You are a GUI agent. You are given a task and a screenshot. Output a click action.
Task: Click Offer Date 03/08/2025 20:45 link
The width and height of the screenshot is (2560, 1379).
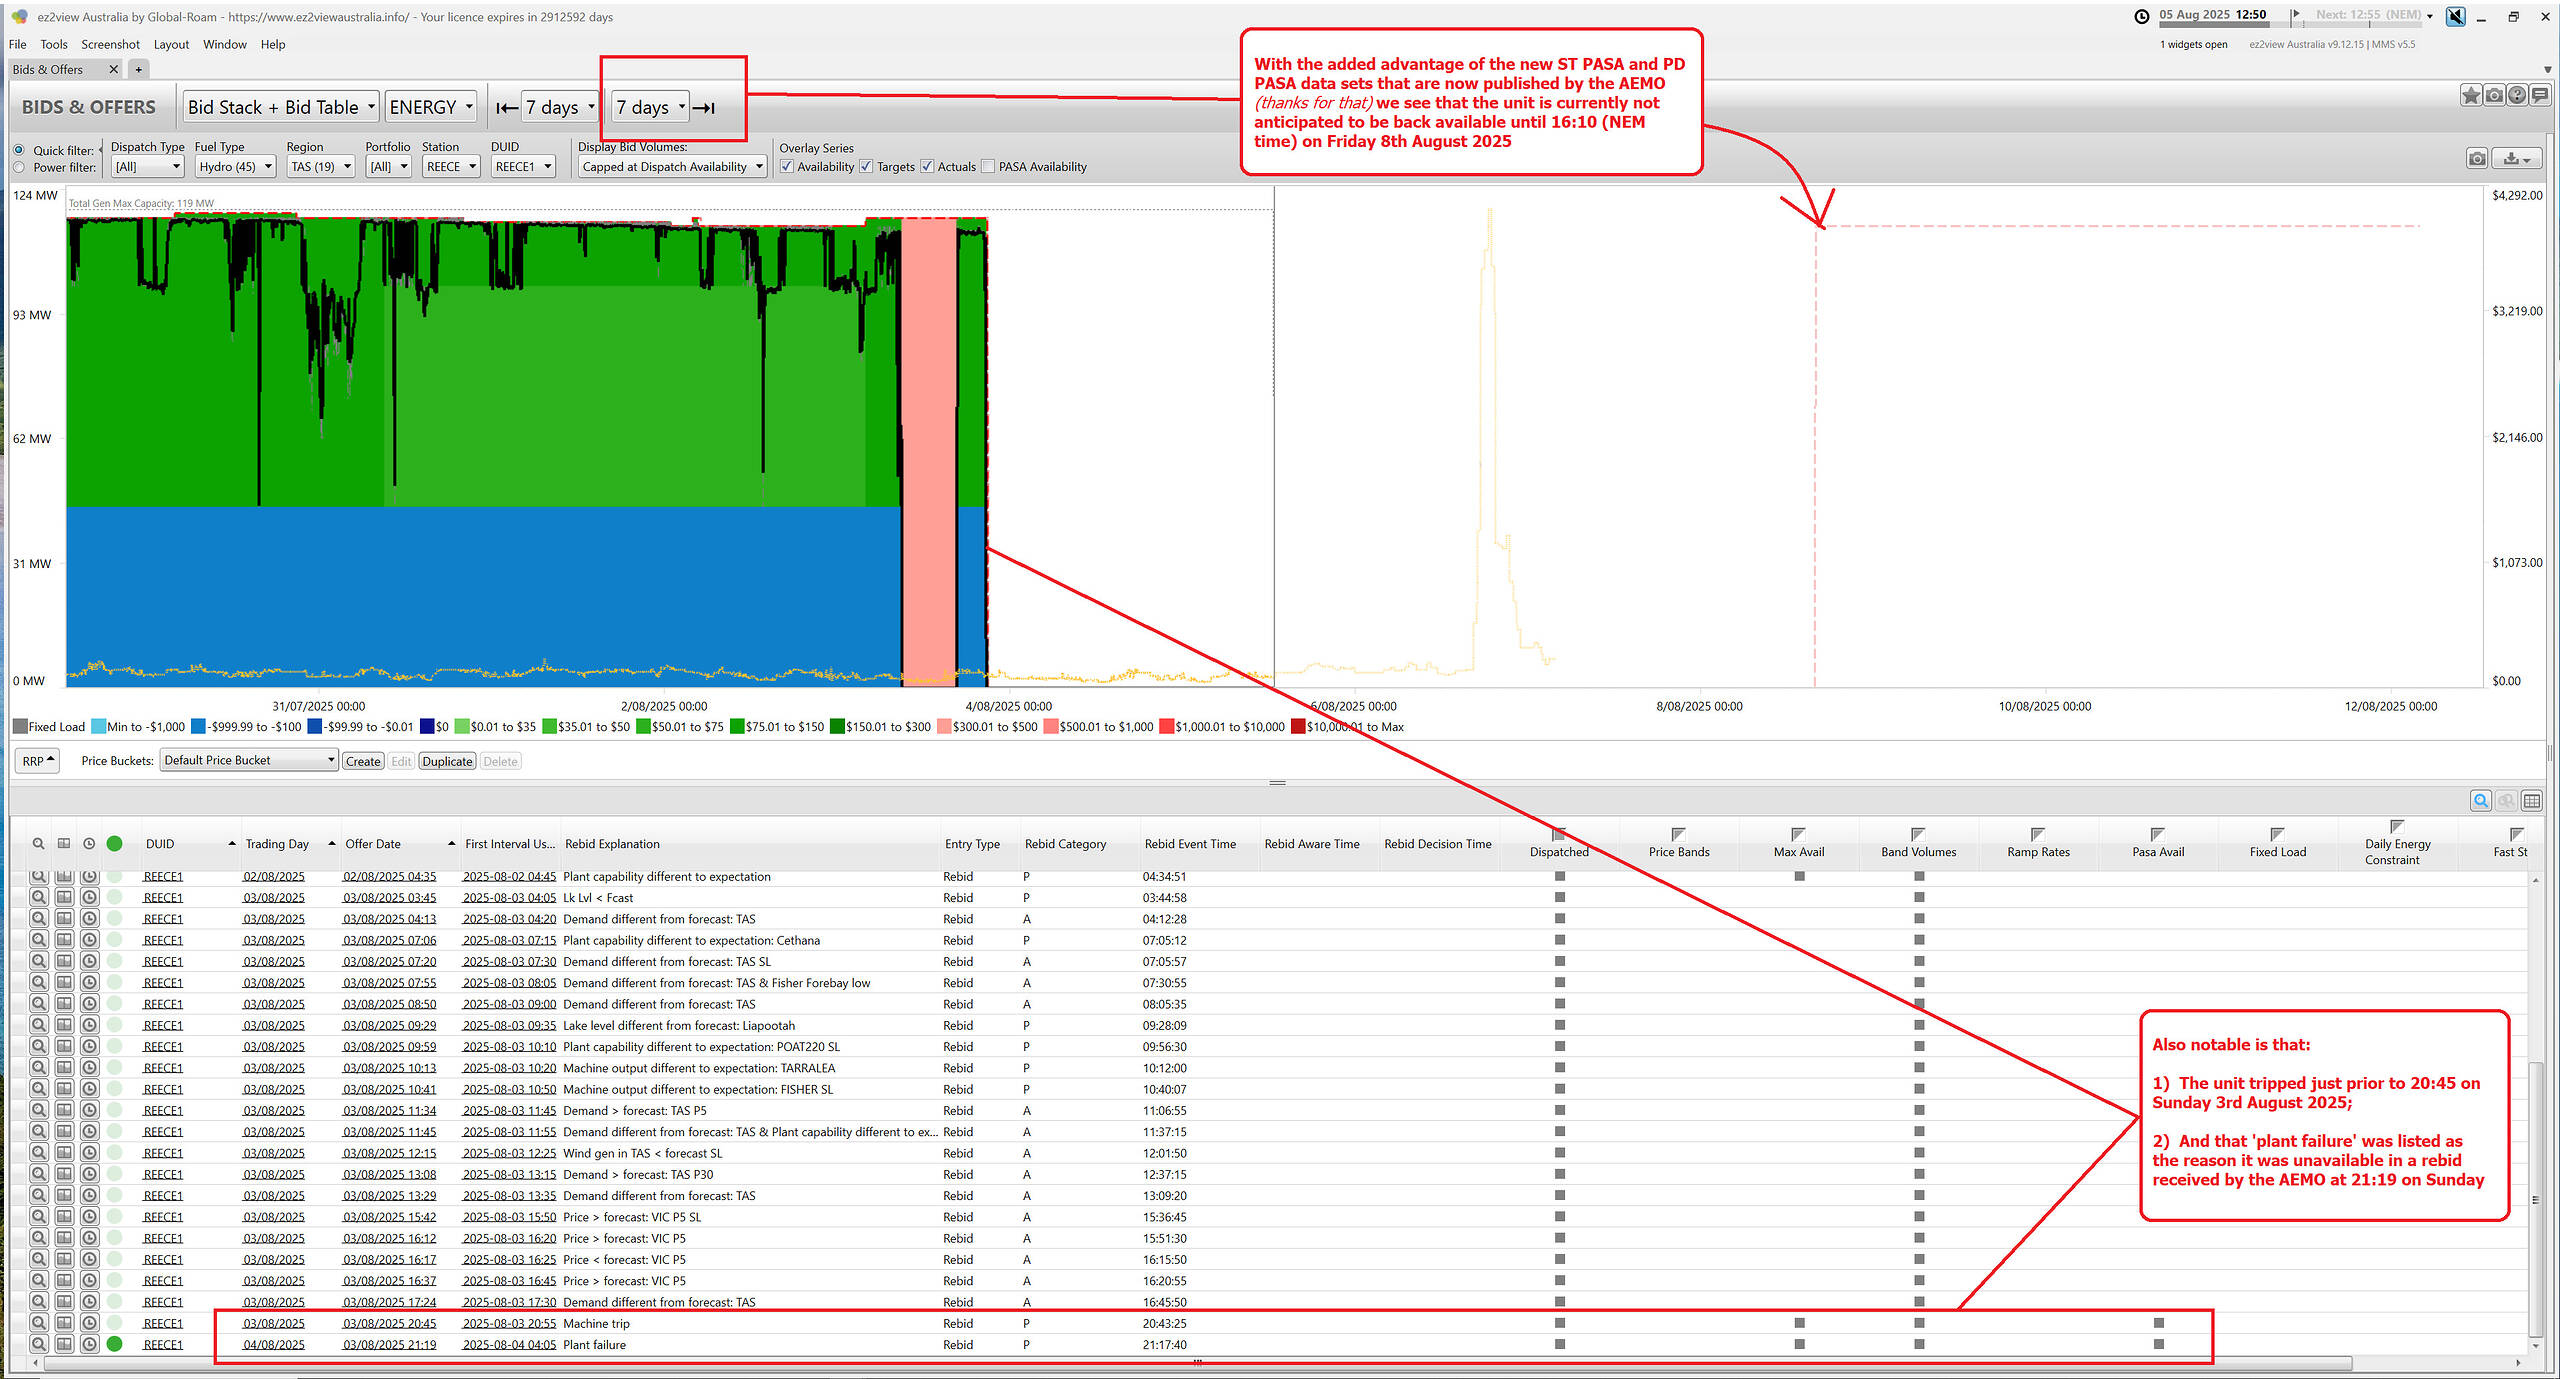[x=389, y=1323]
